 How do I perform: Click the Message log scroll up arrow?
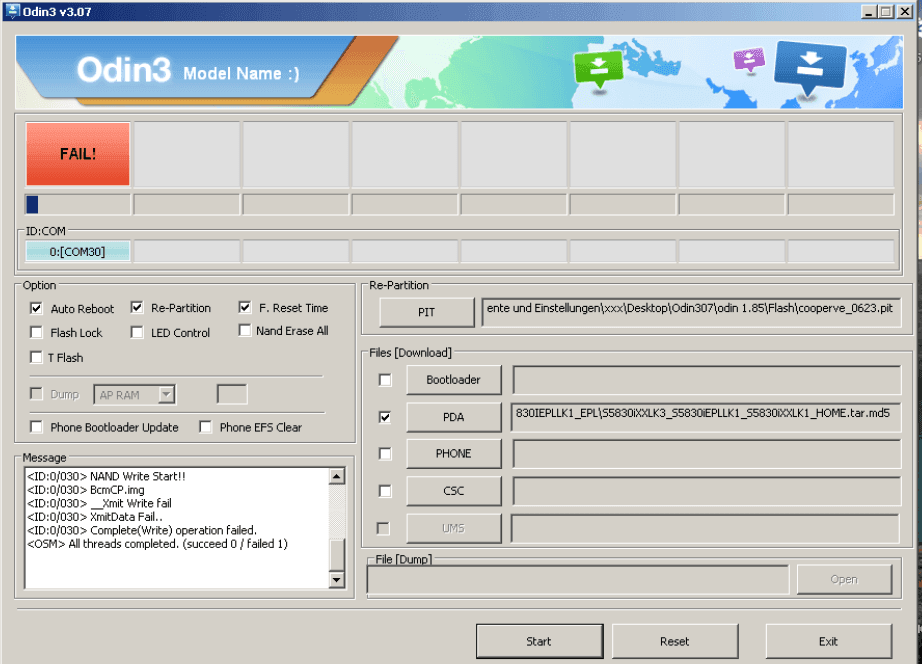click(337, 476)
